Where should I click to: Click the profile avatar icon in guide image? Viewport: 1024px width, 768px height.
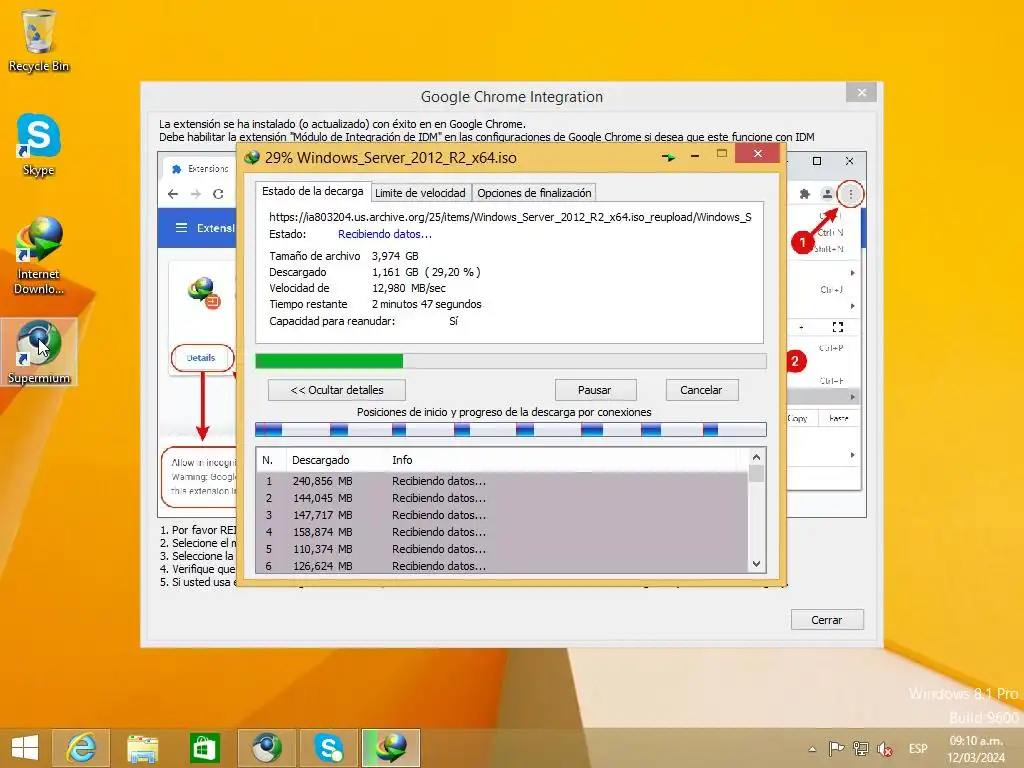click(827, 194)
